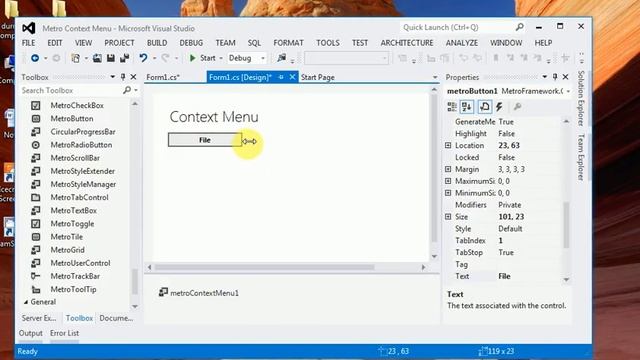Click the Save All toolbar icon
The image size is (640, 360).
(124, 58)
